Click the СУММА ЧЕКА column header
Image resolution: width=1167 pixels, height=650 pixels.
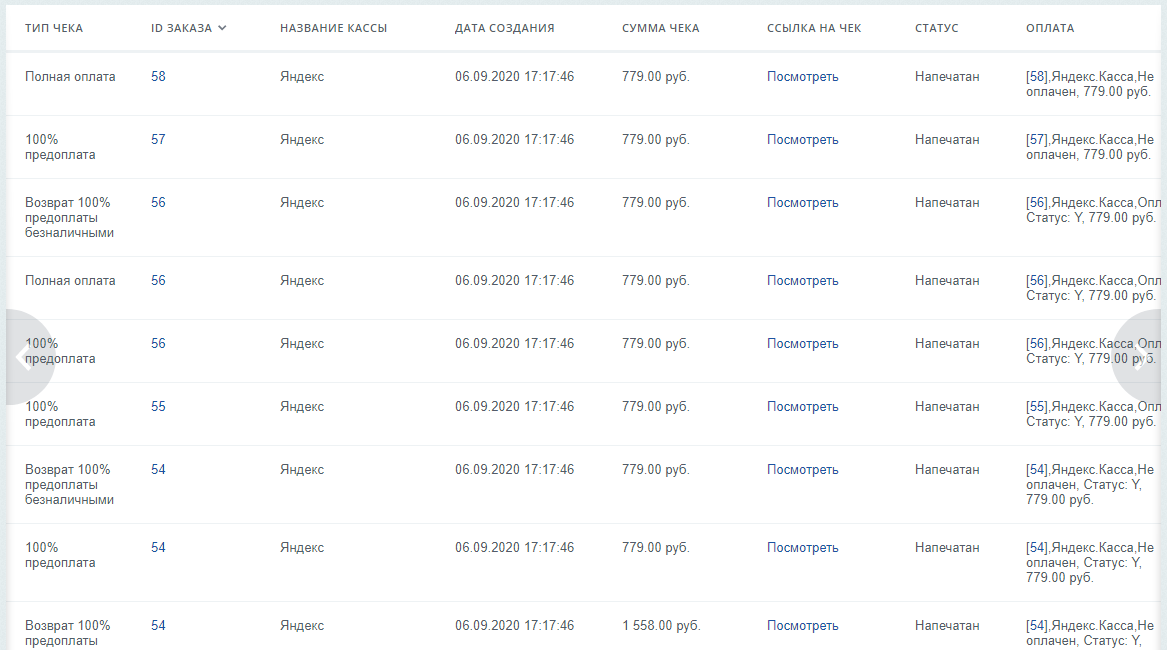coord(660,28)
